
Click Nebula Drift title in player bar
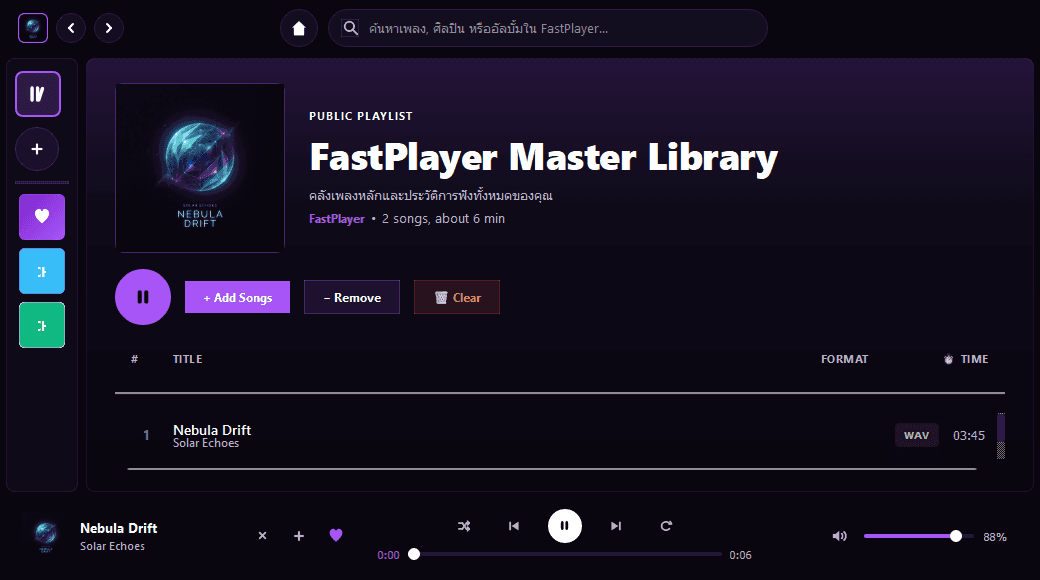coord(119,528)
